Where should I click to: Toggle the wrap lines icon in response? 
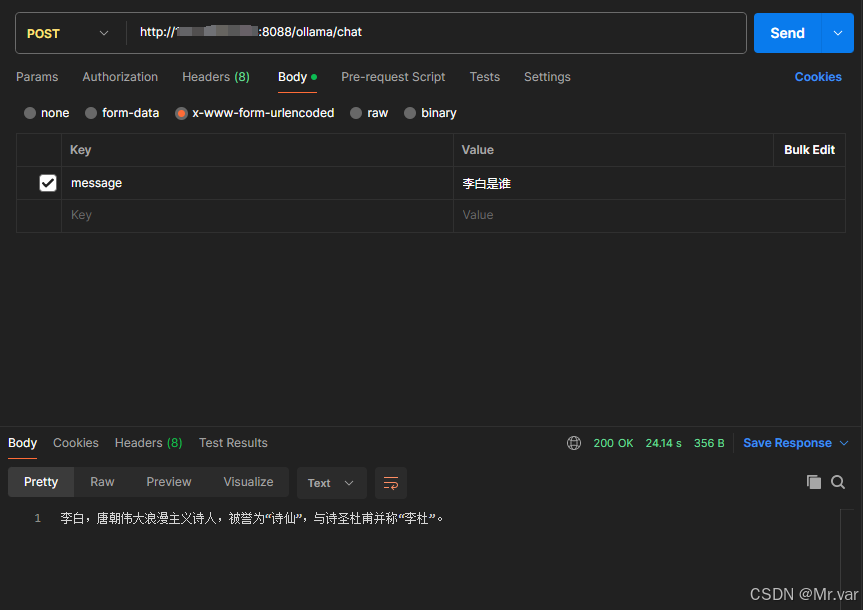[391, 483]
